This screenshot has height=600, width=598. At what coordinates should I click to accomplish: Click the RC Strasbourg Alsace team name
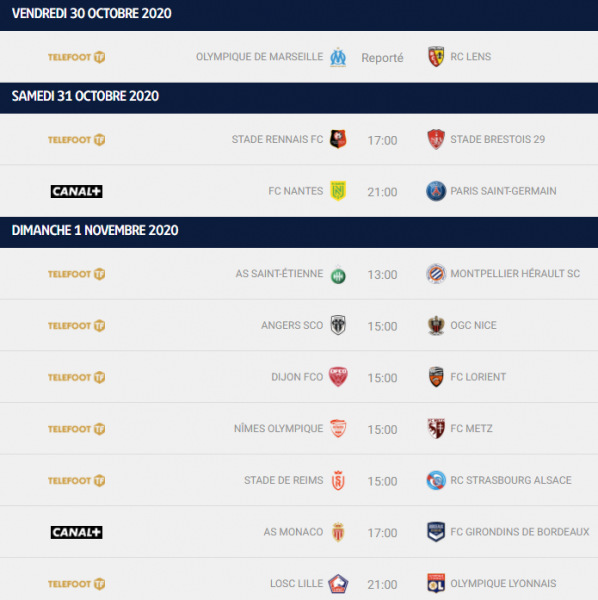tap(511, 480)
